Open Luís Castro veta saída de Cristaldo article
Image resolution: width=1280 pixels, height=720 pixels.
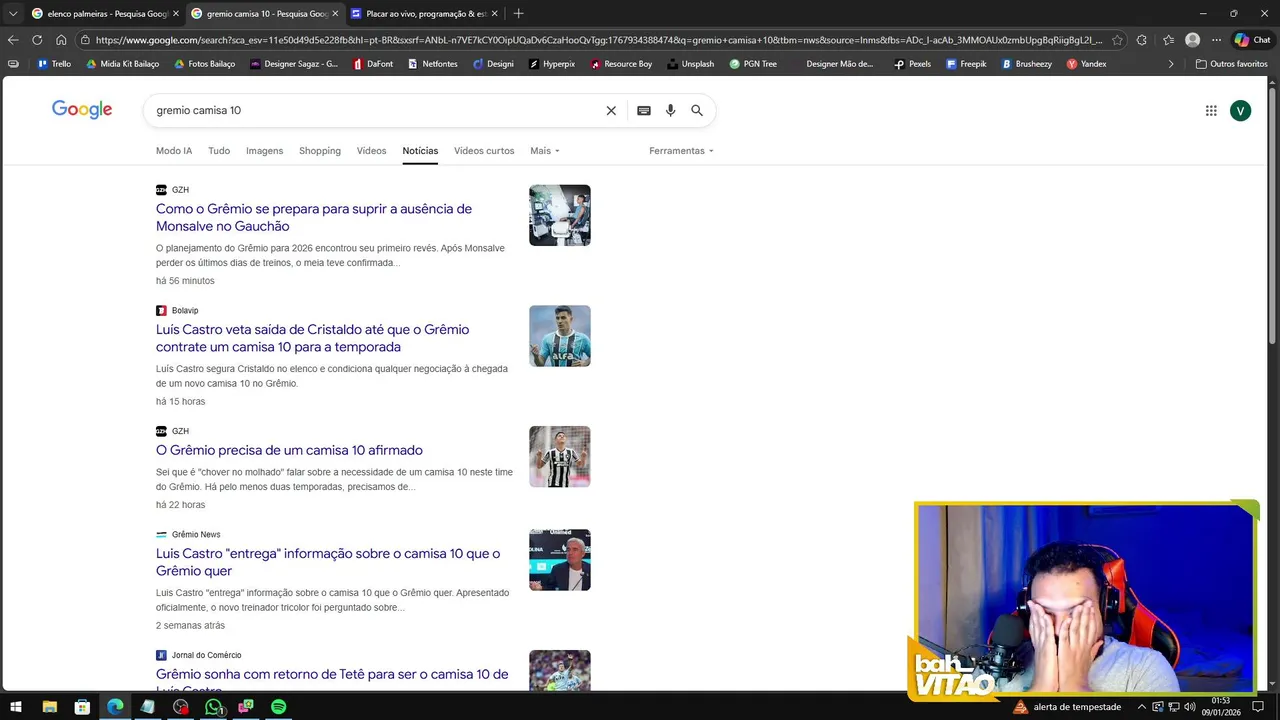click(x=312, y=338)
